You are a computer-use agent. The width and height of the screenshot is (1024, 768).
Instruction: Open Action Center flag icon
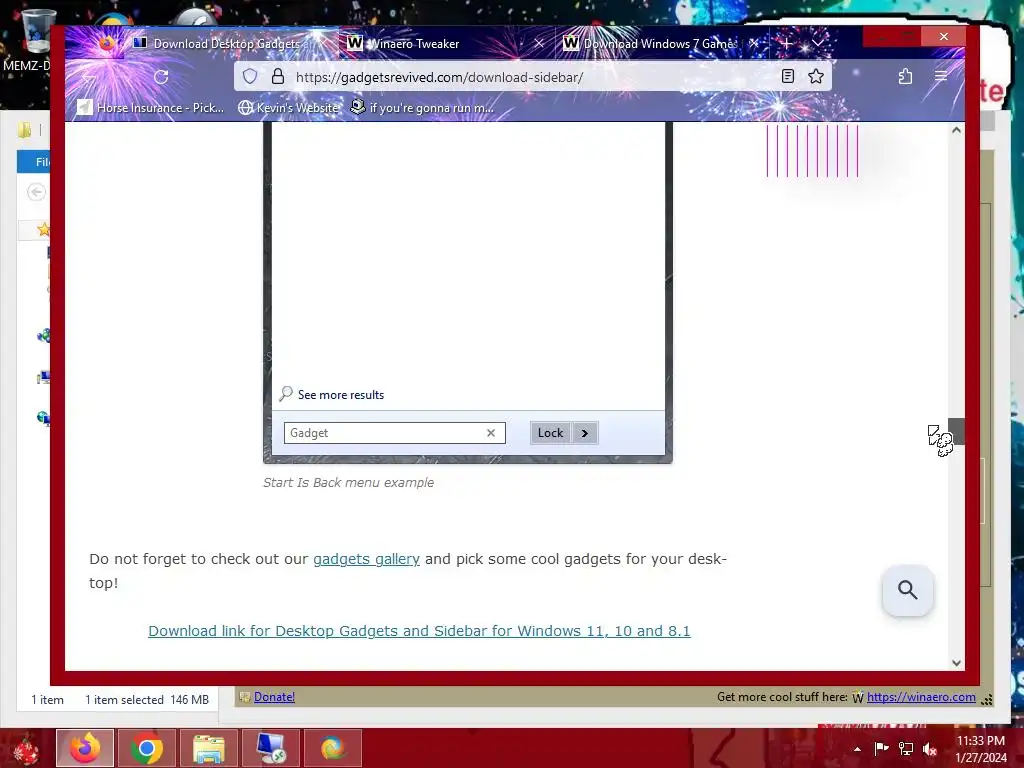click(881, 749)
